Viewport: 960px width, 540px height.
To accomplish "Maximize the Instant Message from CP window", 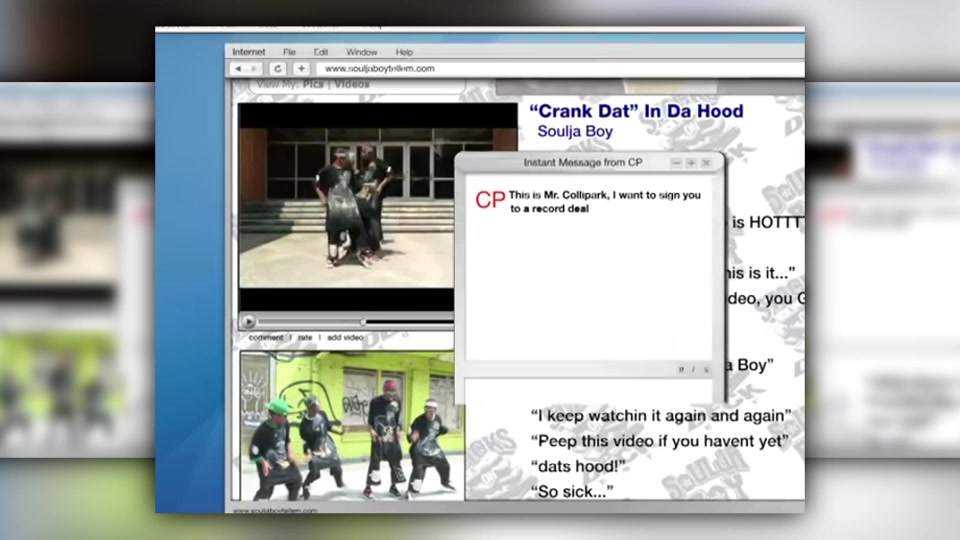I will (x=691, y=163).
